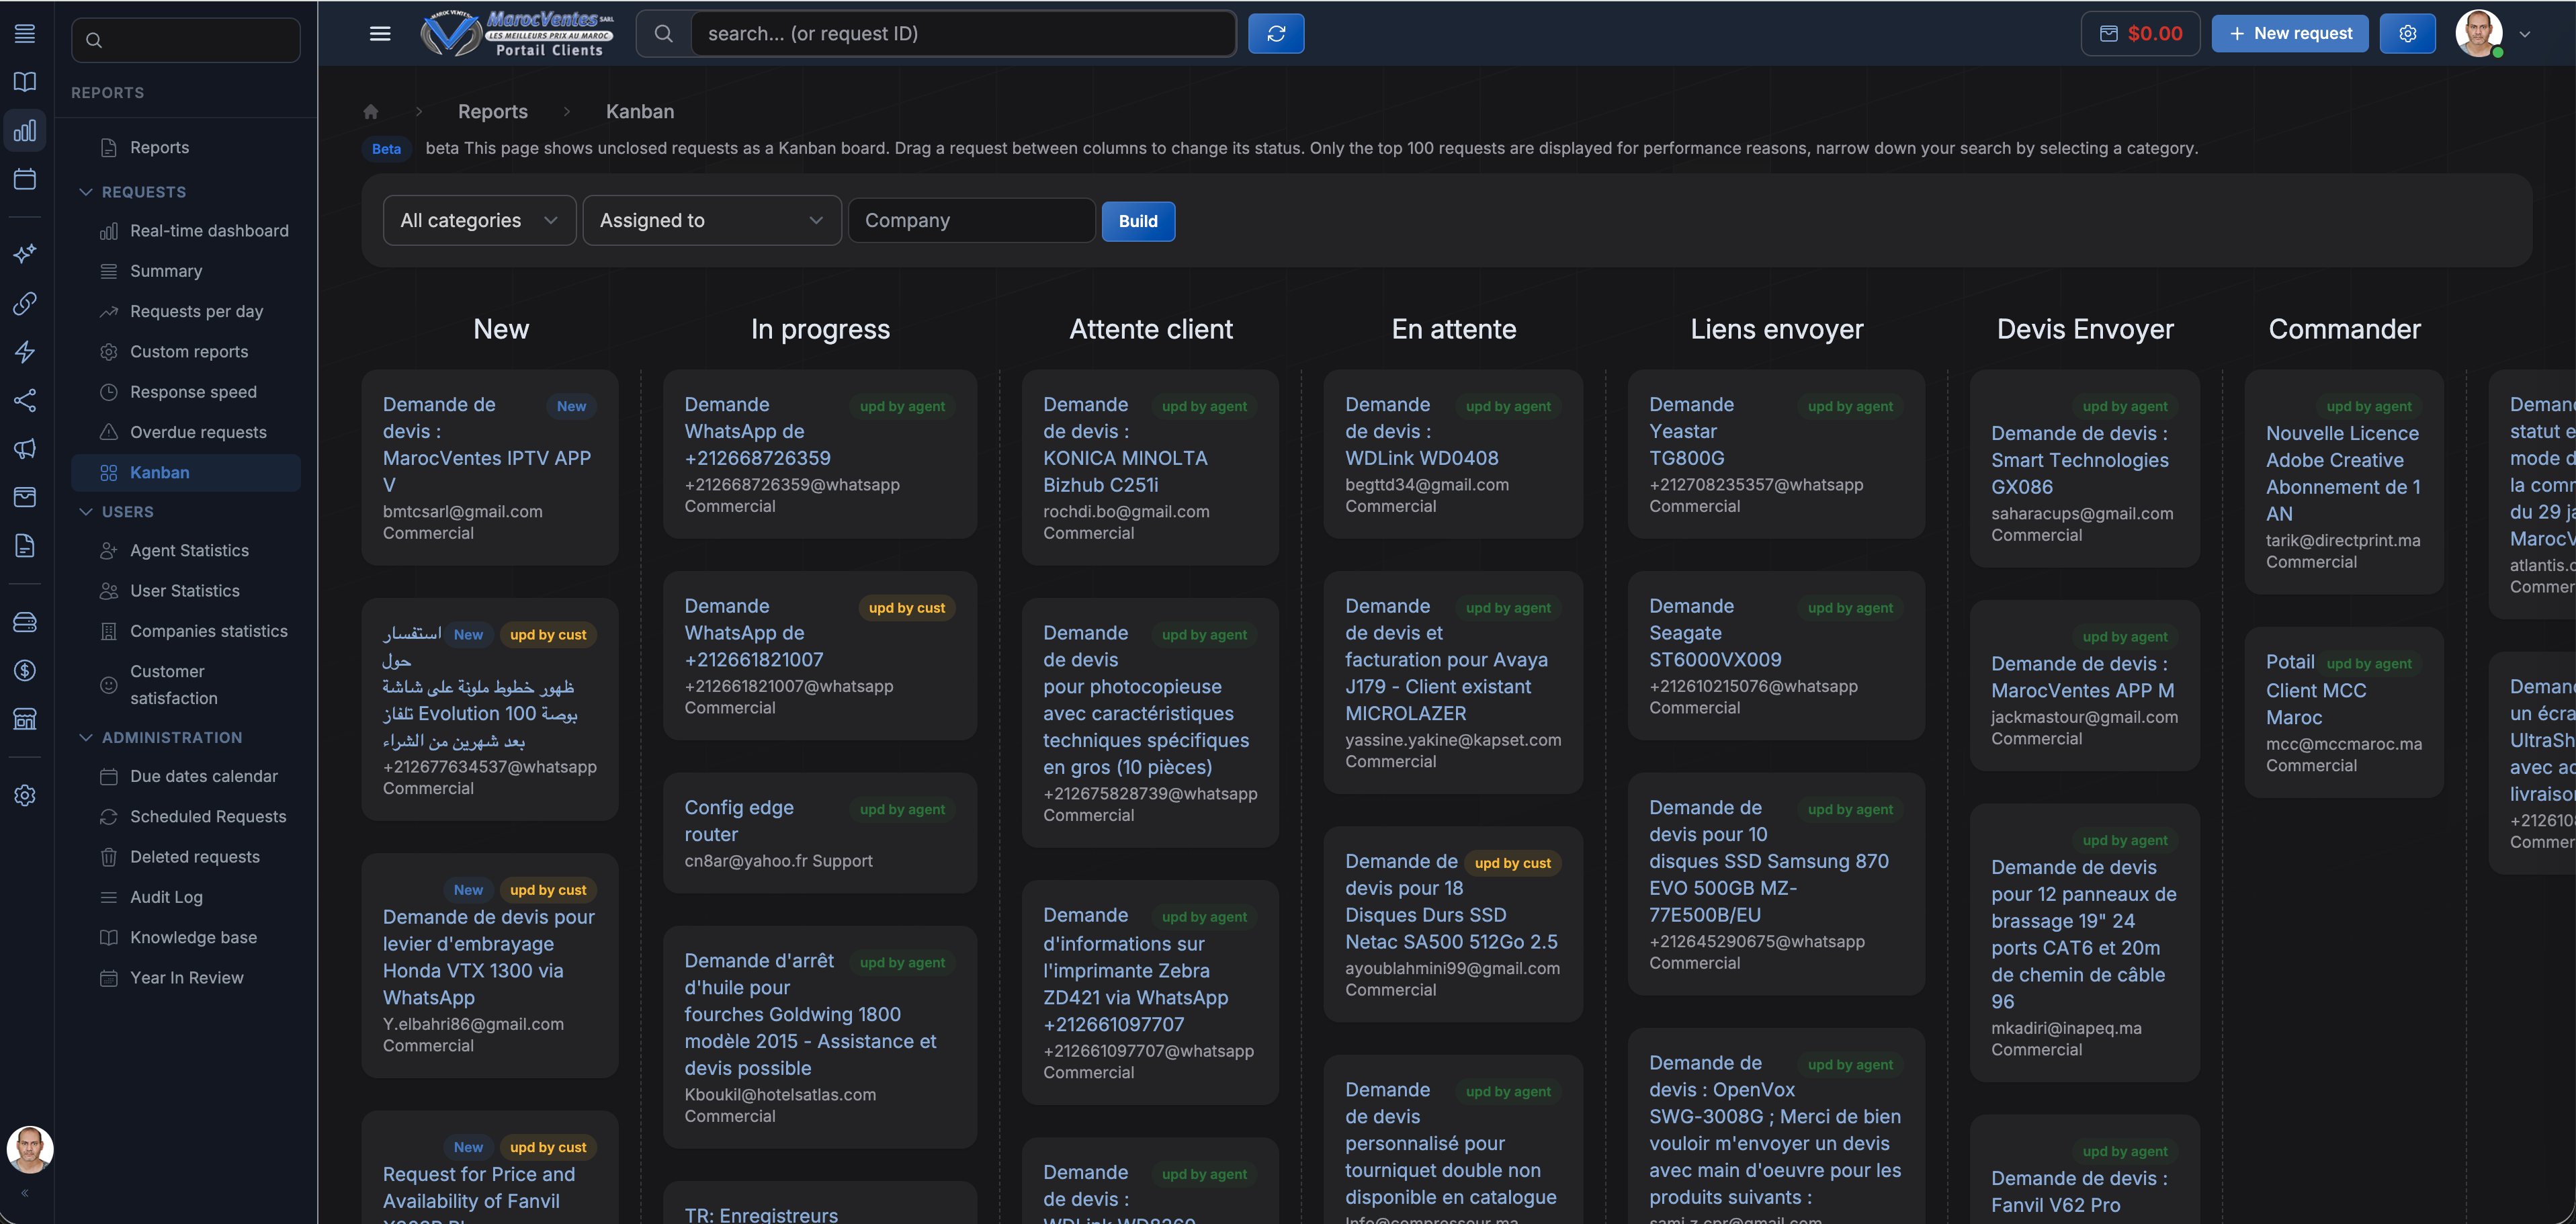Open the knowledge base book icon
This screenshot has height=1224, width=2576.
[x=25, y=82]
